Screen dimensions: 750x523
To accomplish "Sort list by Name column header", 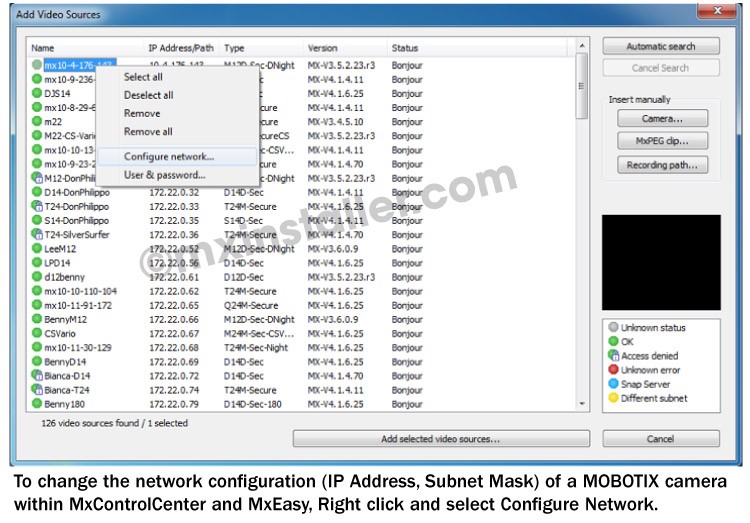I will 85,48.
